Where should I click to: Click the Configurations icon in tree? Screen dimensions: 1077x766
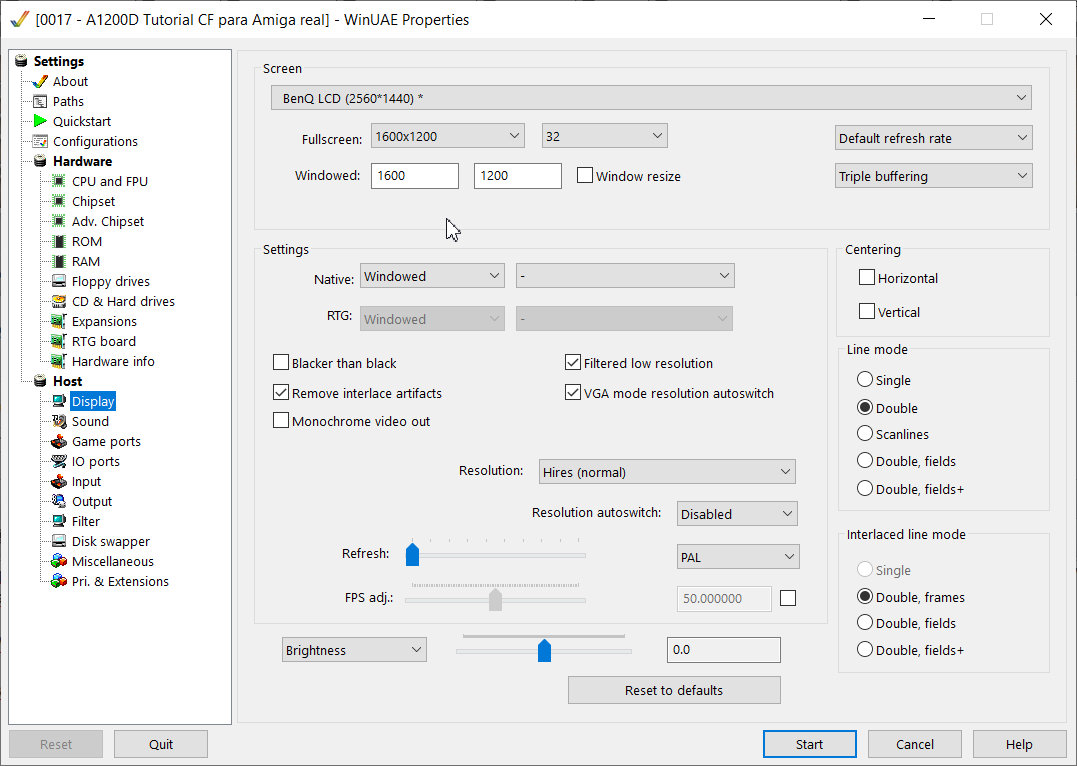[x=41, y=141]
